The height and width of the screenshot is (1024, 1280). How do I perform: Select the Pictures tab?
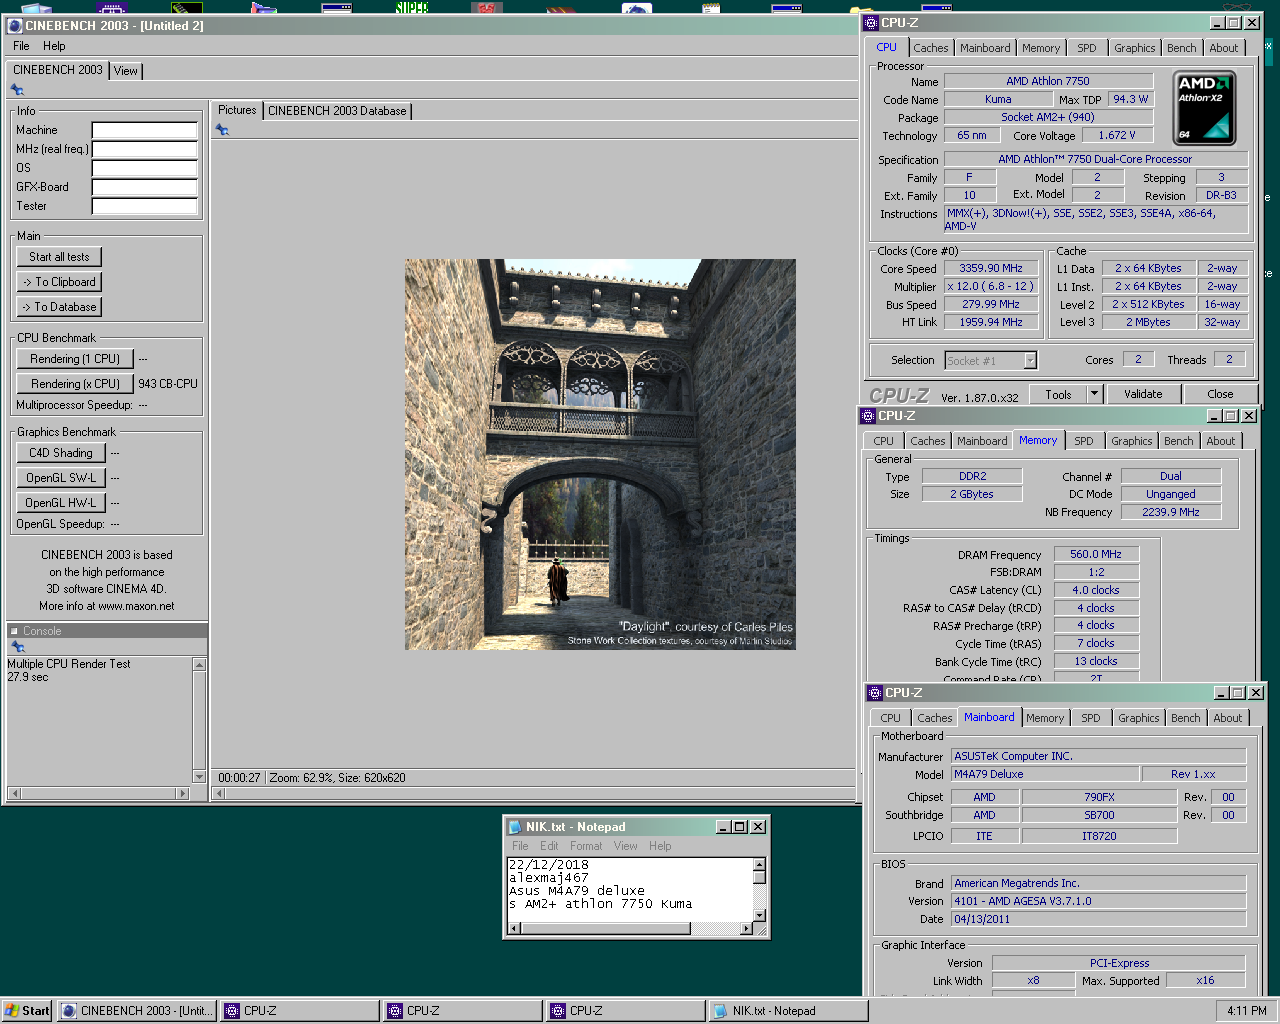(x=237, y=110)
